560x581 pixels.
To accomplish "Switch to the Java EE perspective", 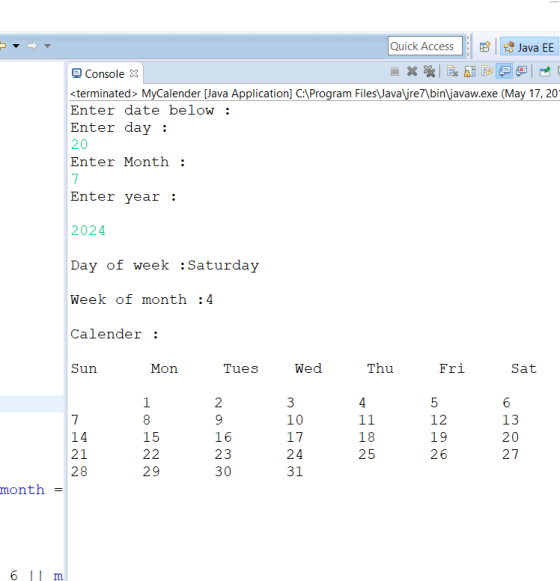I will 529,47.
